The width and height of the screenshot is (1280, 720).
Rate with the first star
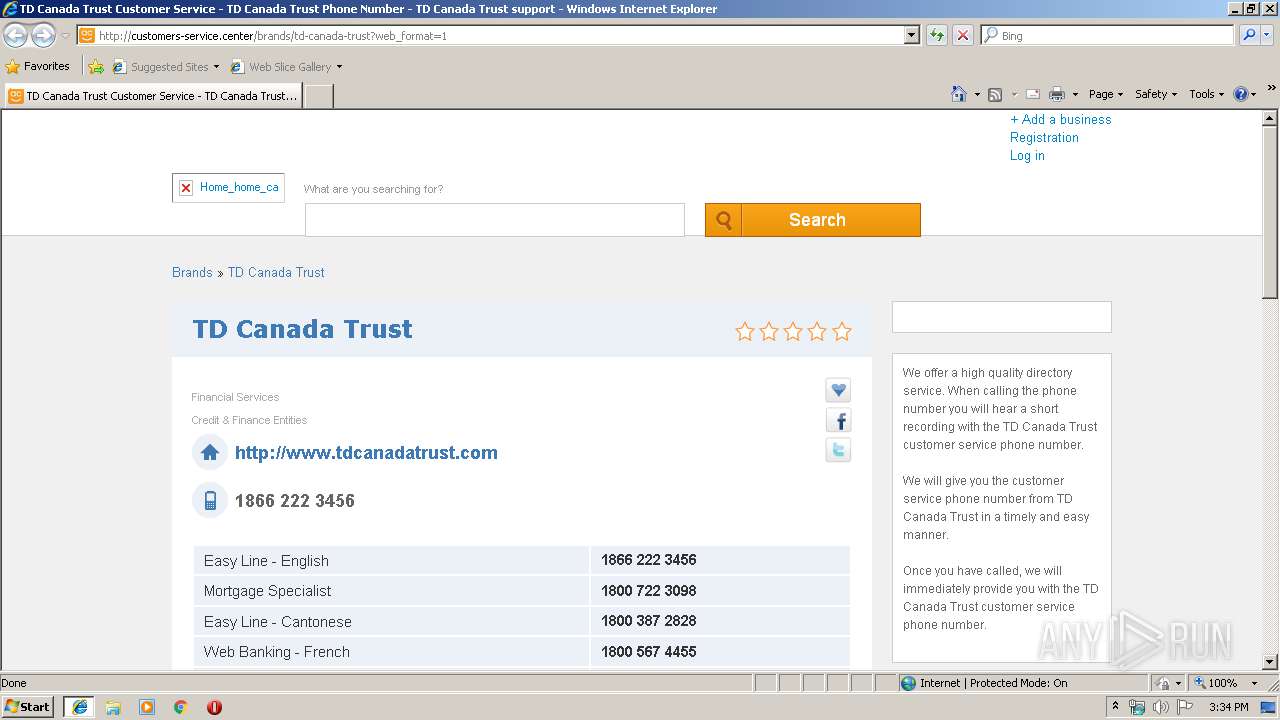pyautogui.click(x=744, y=331)
